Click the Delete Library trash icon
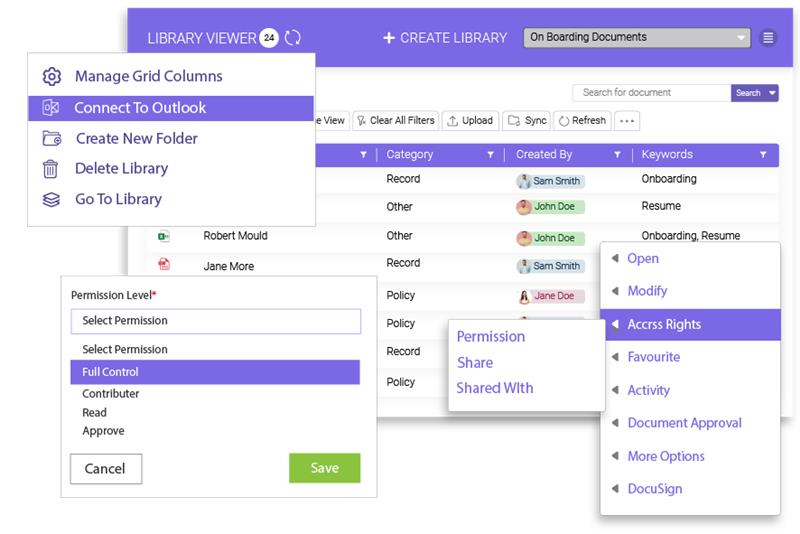The width and height of the screenshot is (800, 534). tap(51, 169)
